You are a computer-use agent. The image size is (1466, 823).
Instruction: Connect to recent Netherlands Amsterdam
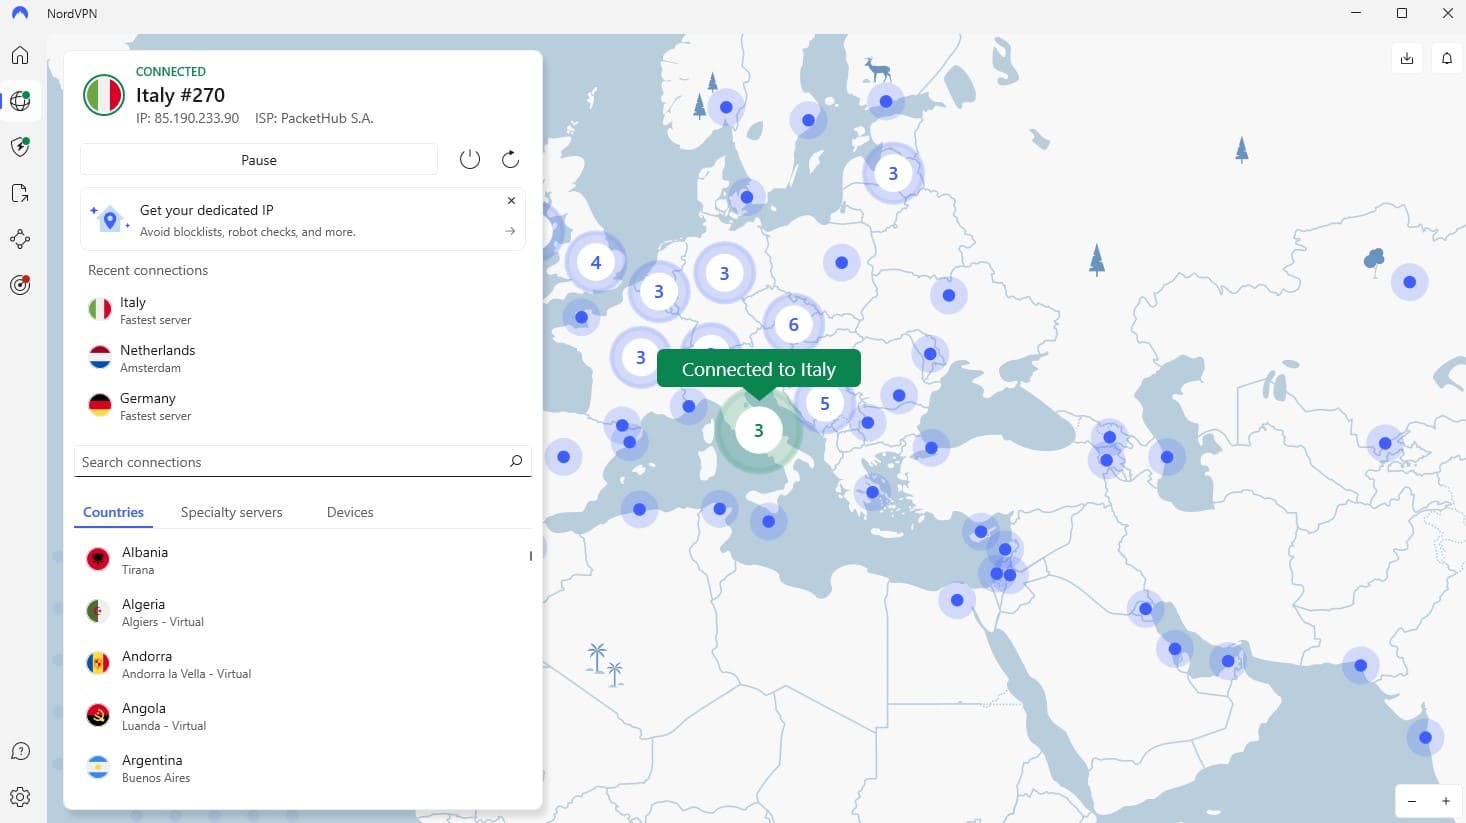coord(303,358)
